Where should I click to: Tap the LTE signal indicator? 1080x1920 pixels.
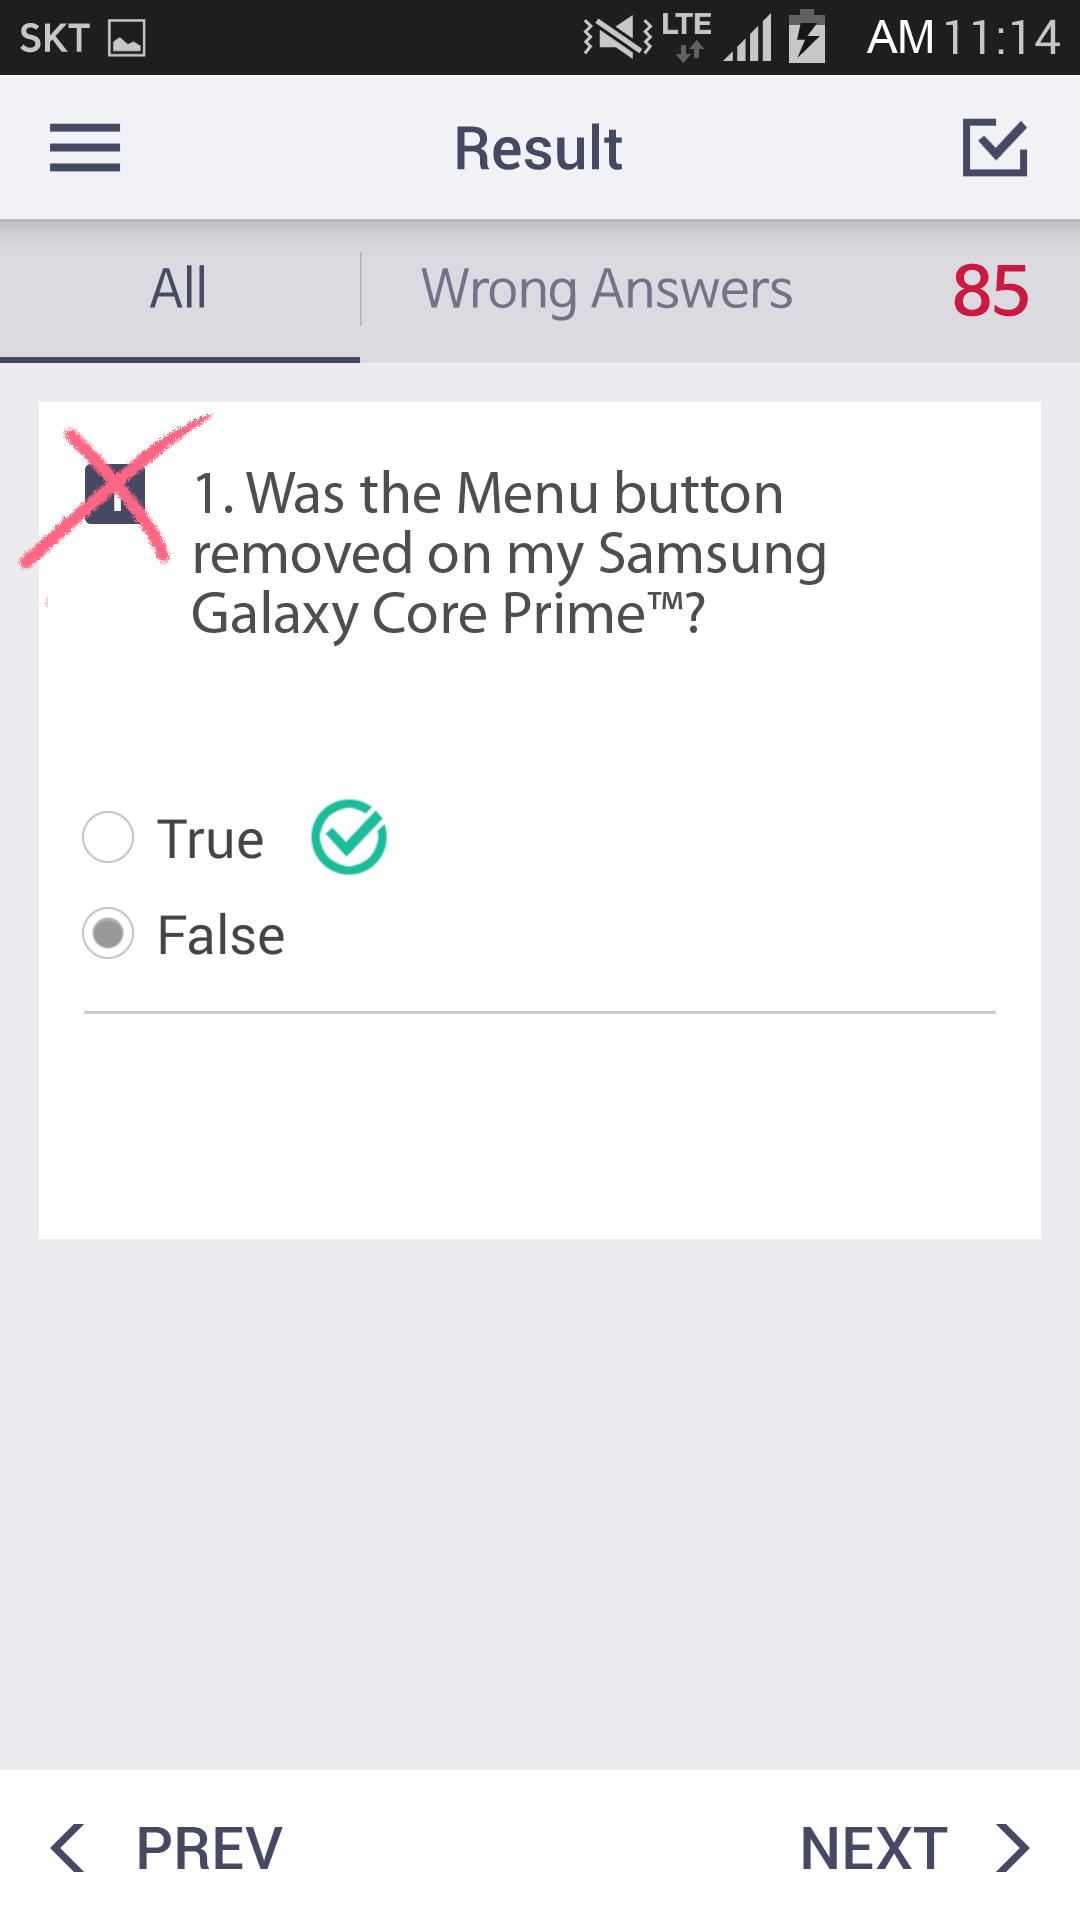coord(687,36)
